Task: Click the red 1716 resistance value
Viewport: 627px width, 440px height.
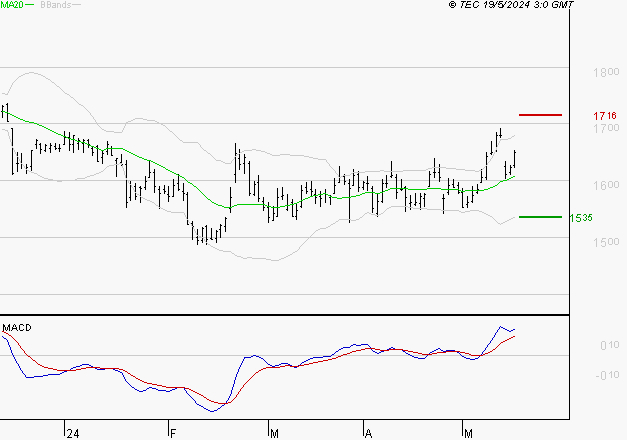Action: point(605,116)
